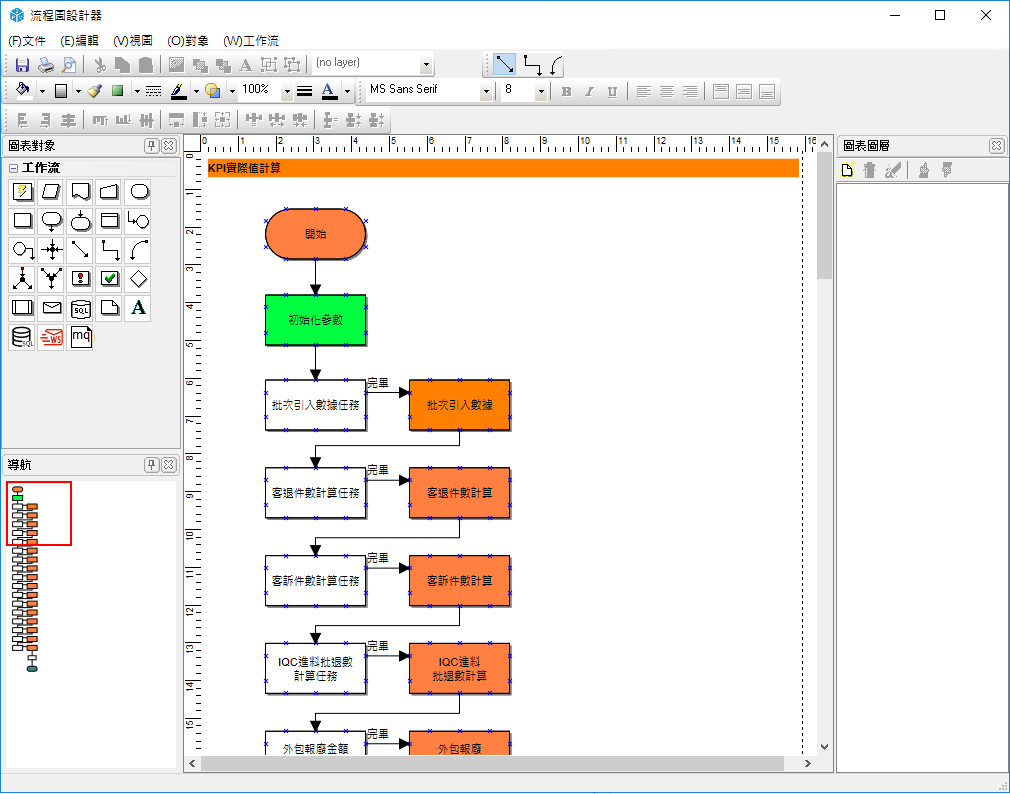1010x794 pixels.
Task: Select the mq message queue shape
Action: (x=81, y=337)
